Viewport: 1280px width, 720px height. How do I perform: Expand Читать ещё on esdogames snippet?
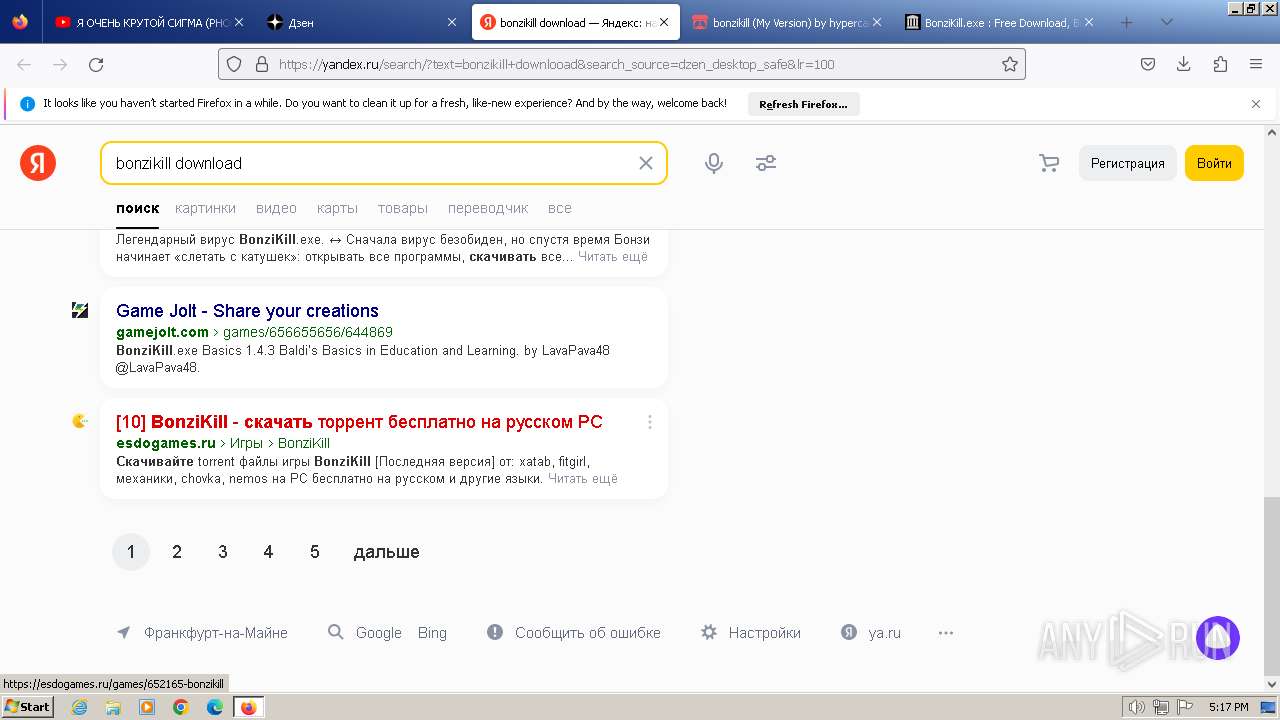[582, 479]
